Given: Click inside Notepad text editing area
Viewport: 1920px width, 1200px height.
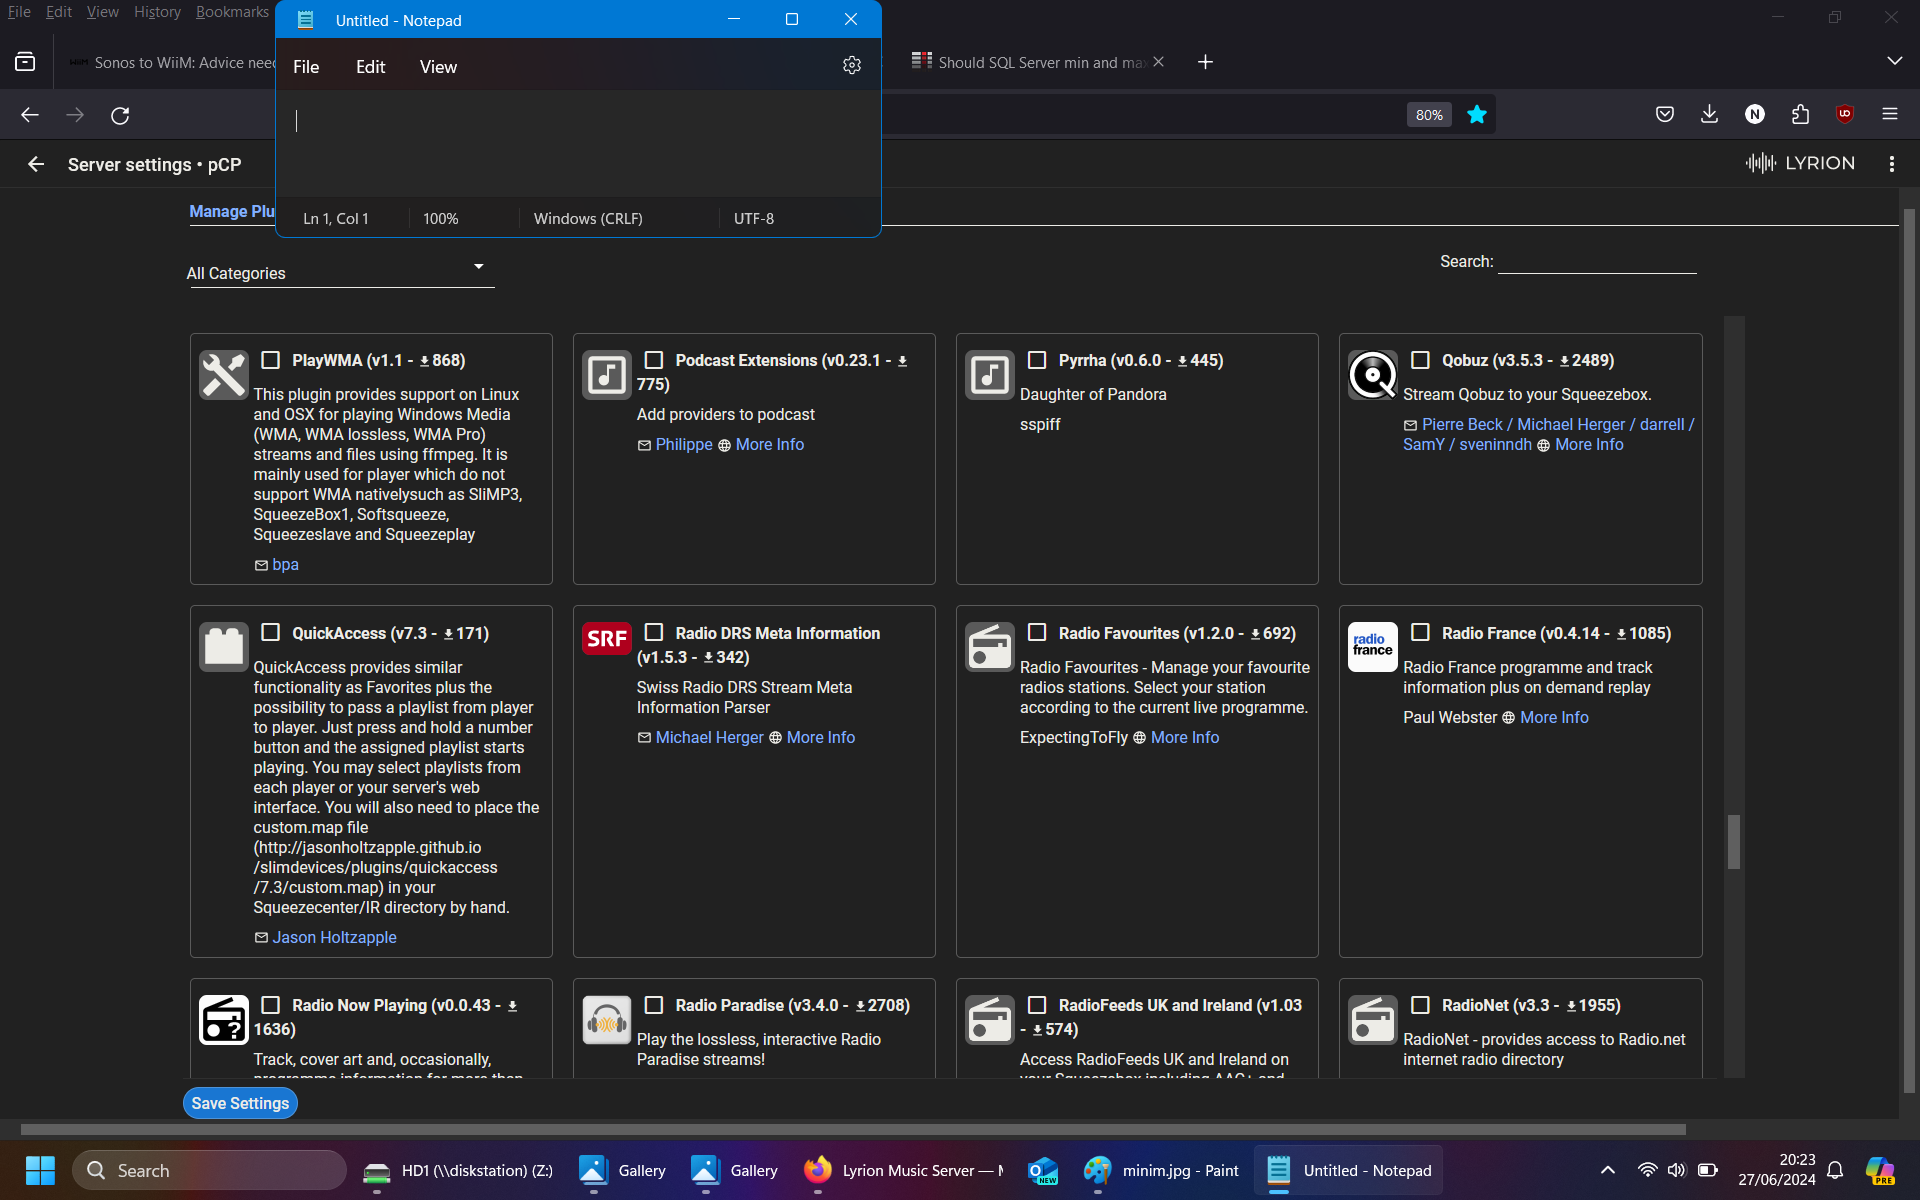Looking at the screenshot, I should (x=578, y=143).
